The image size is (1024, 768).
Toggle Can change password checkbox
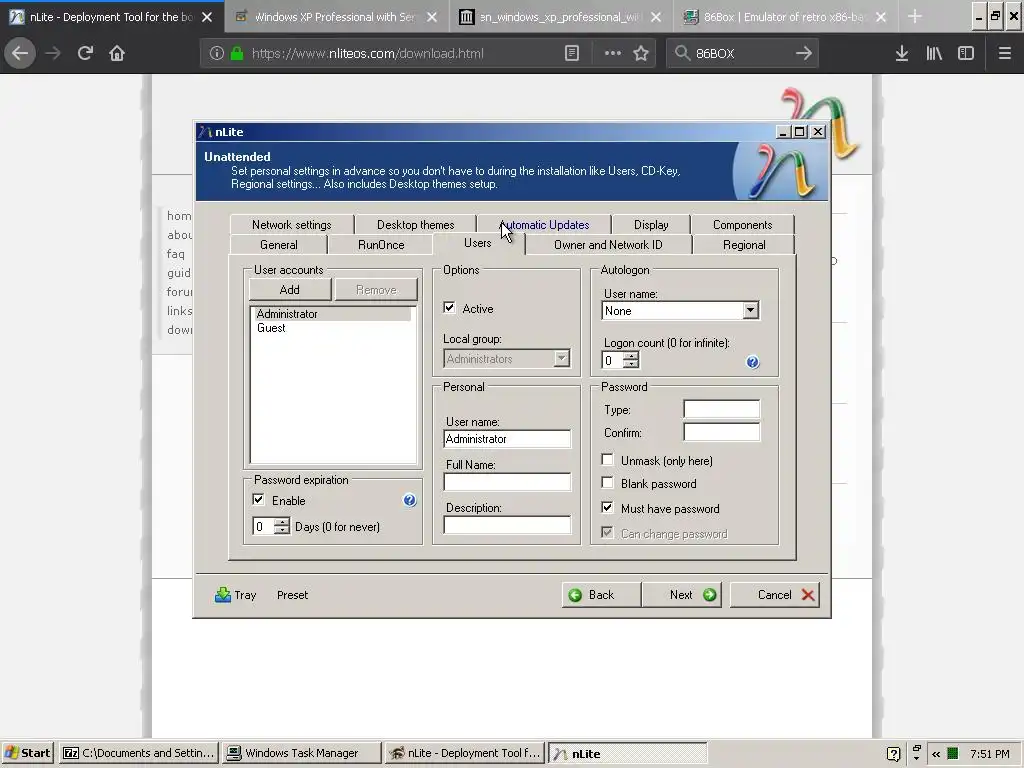click(607, 533)
